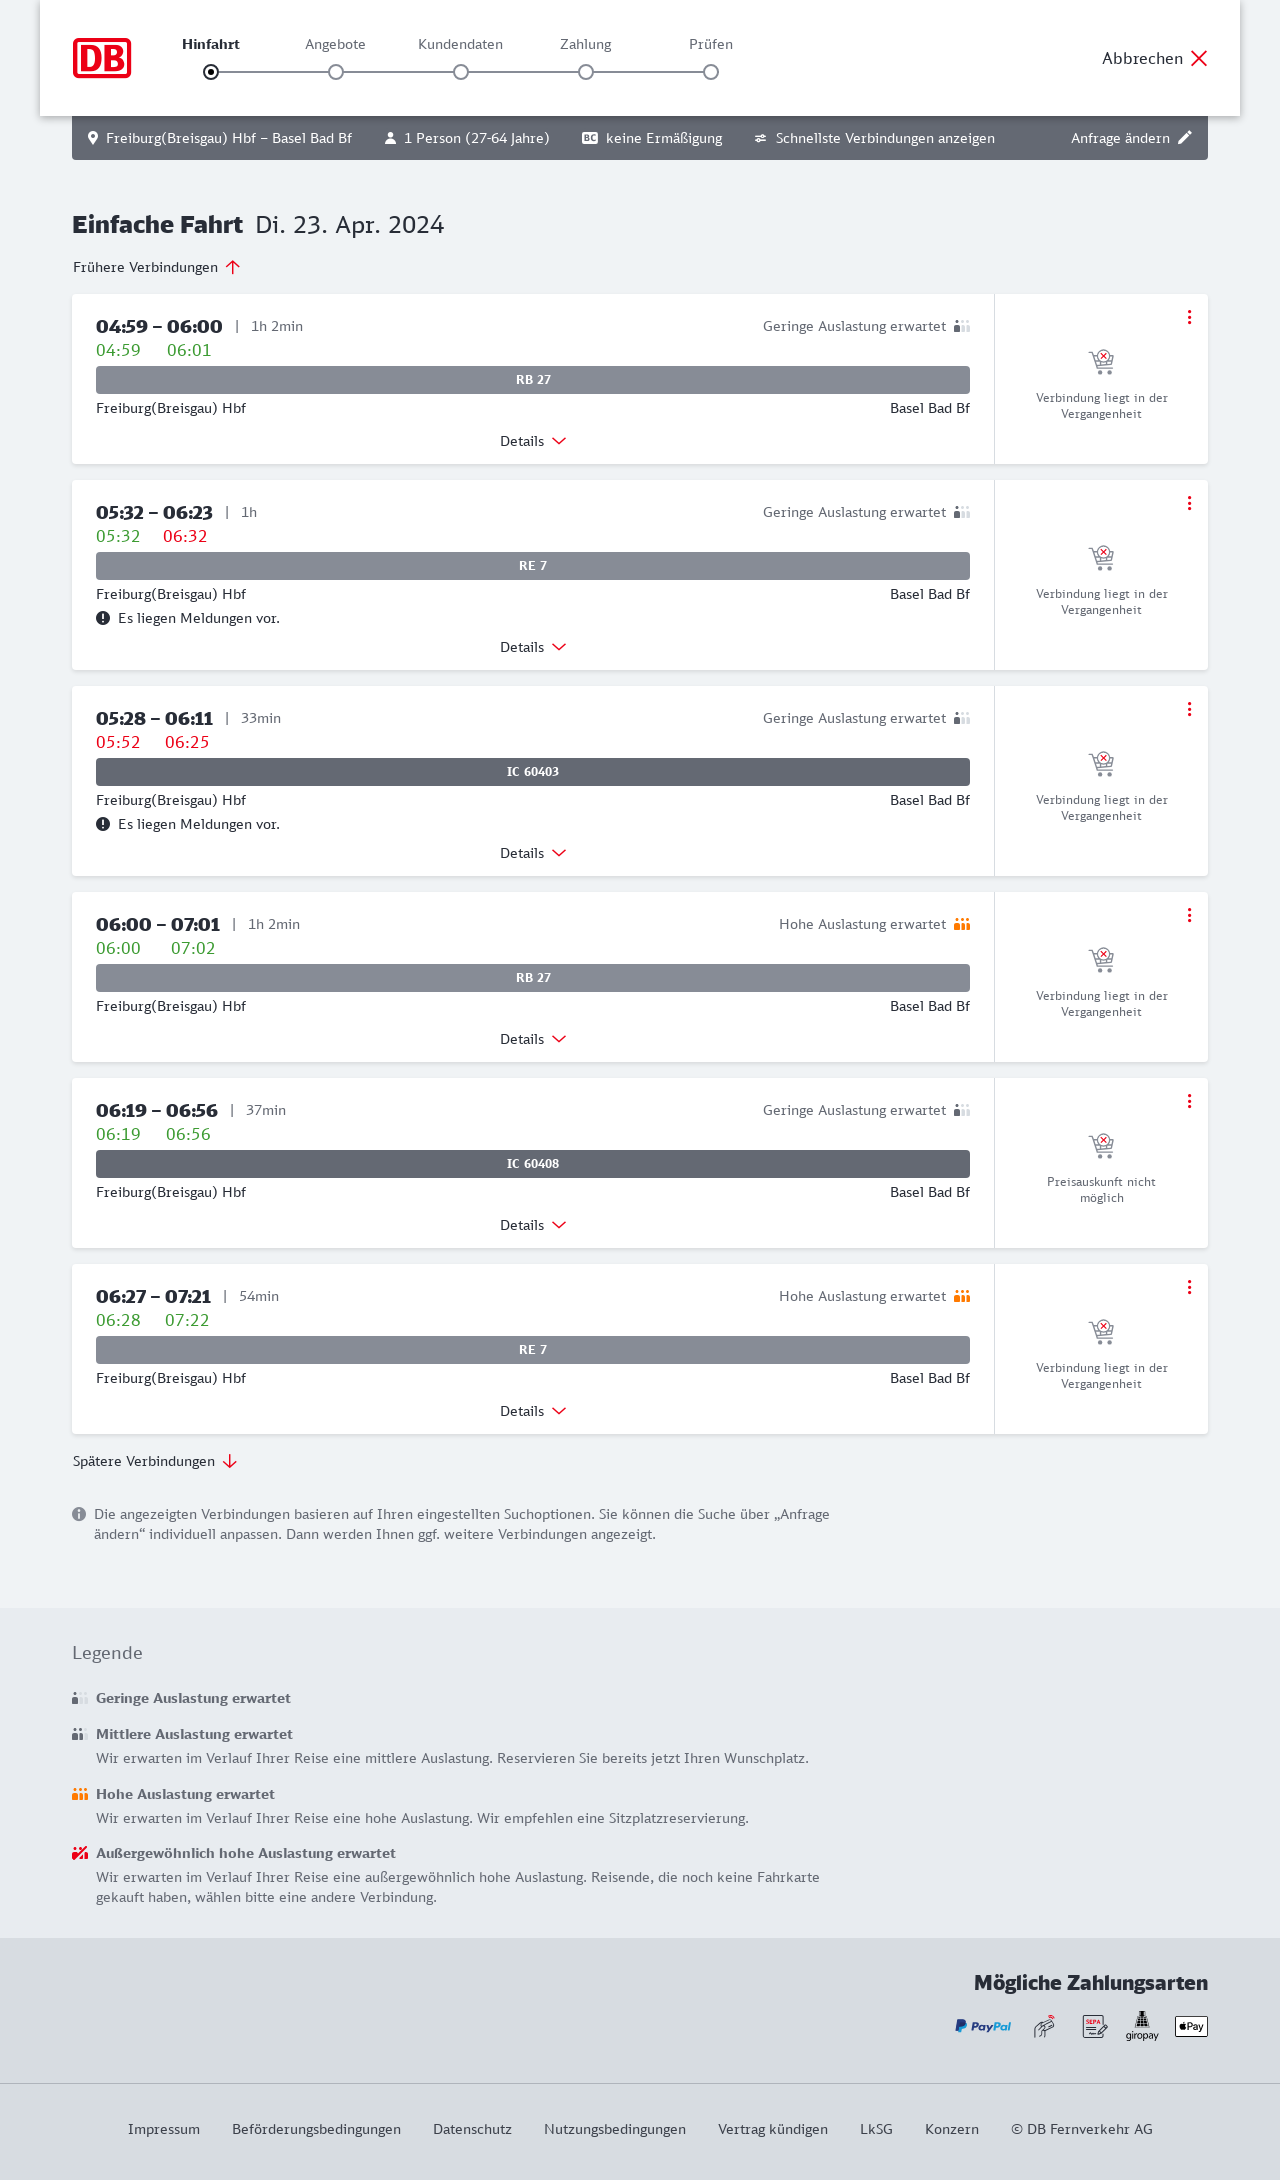Click warning icon on the RE 7 05:32 connection
Image resolution: width=1280 pixels, height=2180 pixels.
(x=103, y=618)
